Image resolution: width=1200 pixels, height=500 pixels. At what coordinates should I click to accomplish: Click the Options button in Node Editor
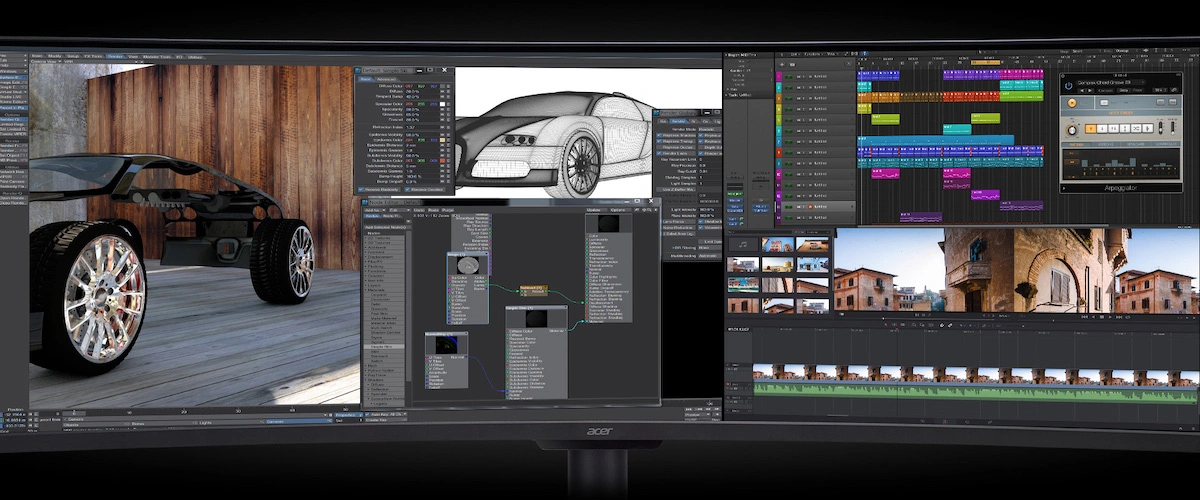(618, 210)
